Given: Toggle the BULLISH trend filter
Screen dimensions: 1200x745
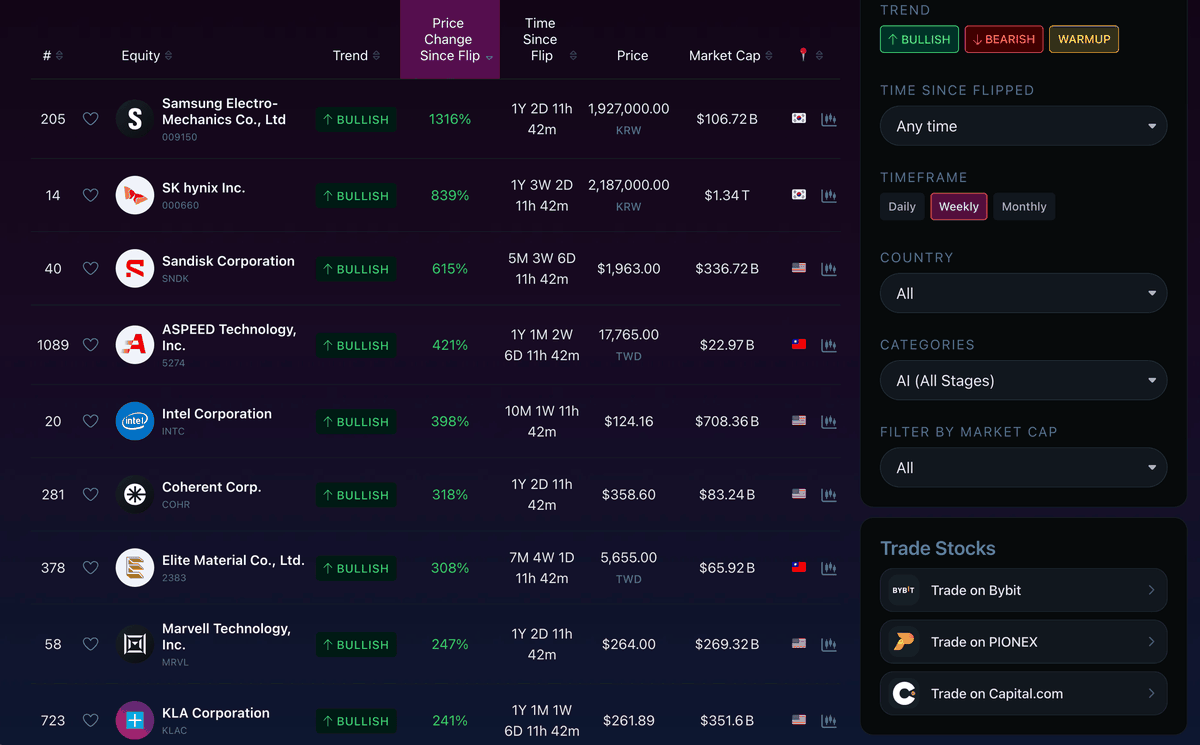Looking at the screenshot, I should [919, 39].
